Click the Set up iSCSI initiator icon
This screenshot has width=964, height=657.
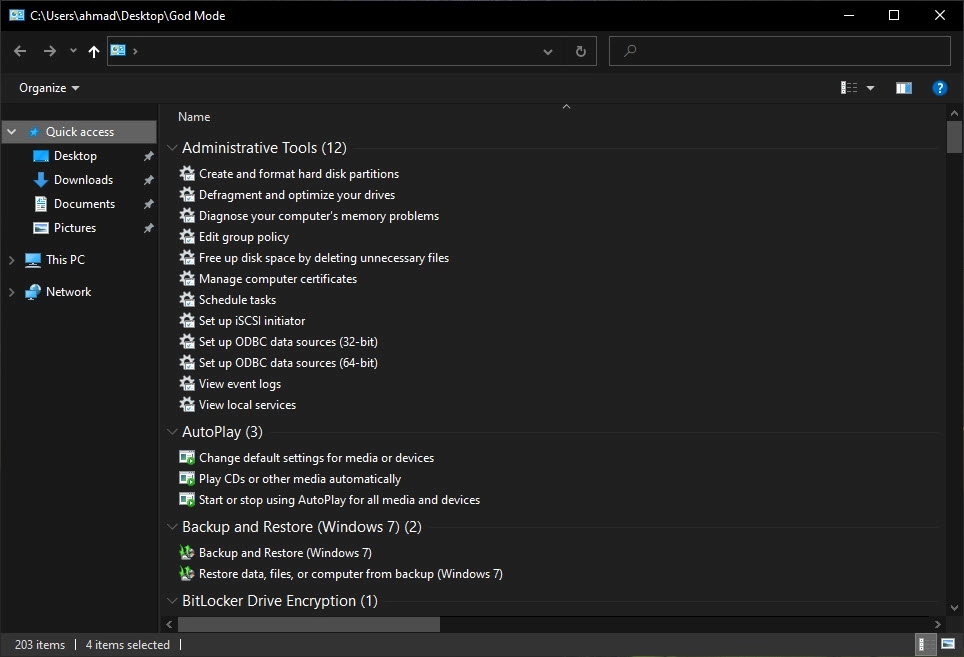(187, 320)
